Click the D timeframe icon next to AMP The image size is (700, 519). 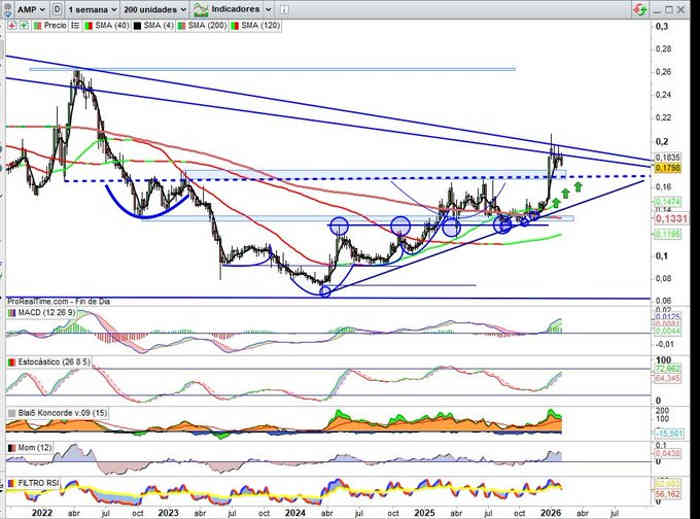tap(56, 8)
